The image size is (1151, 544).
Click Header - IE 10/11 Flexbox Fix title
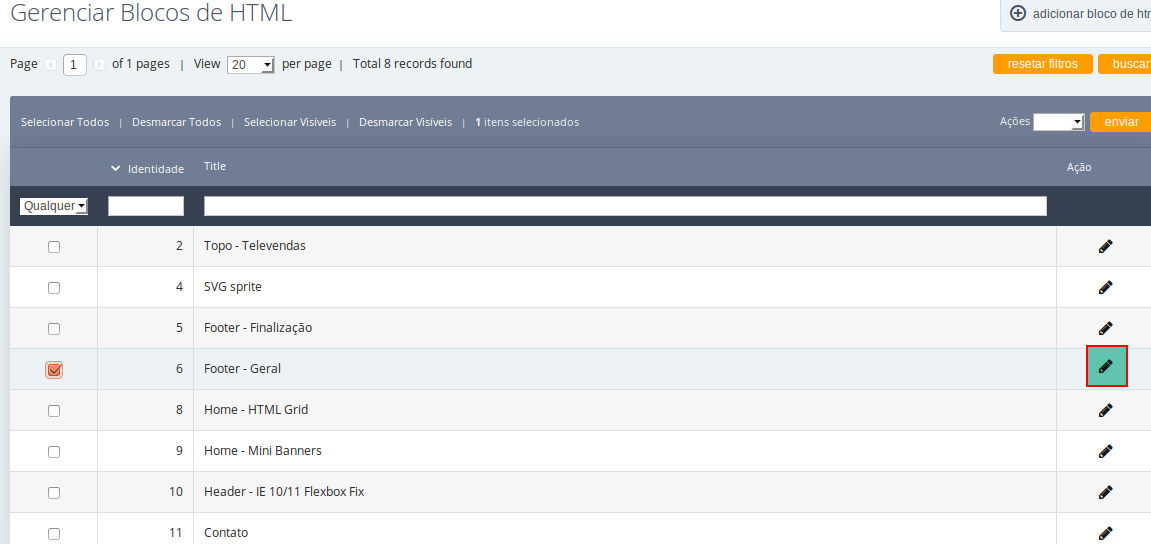[284, 492]
